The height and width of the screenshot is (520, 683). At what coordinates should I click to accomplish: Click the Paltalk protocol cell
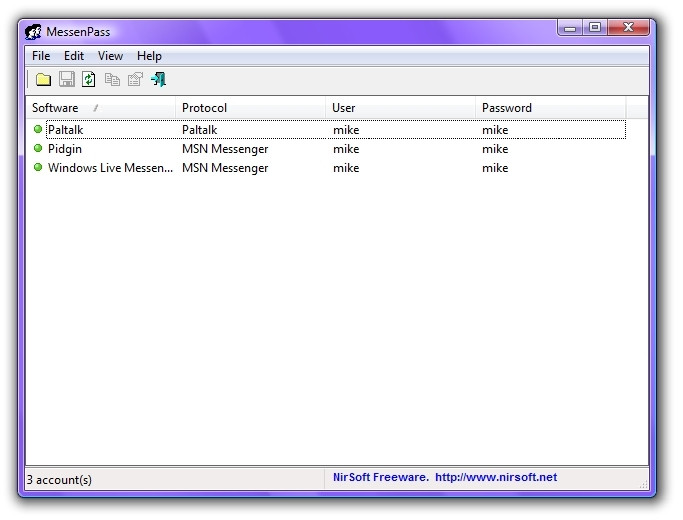tap(199, 130)
